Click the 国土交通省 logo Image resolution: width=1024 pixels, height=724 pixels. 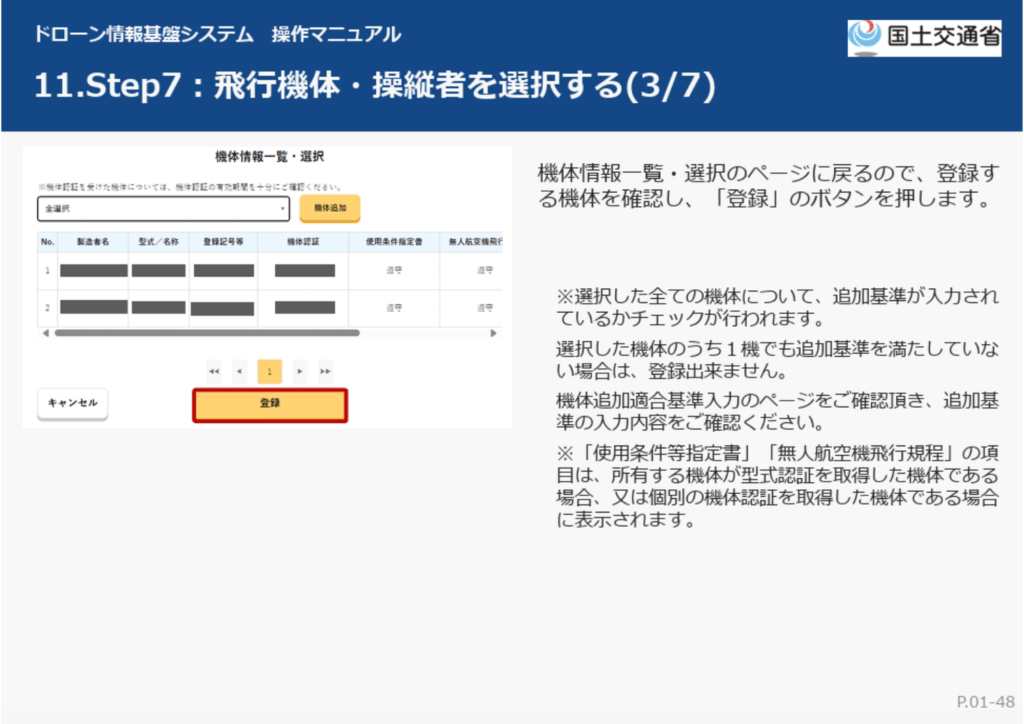coord(924,37)
